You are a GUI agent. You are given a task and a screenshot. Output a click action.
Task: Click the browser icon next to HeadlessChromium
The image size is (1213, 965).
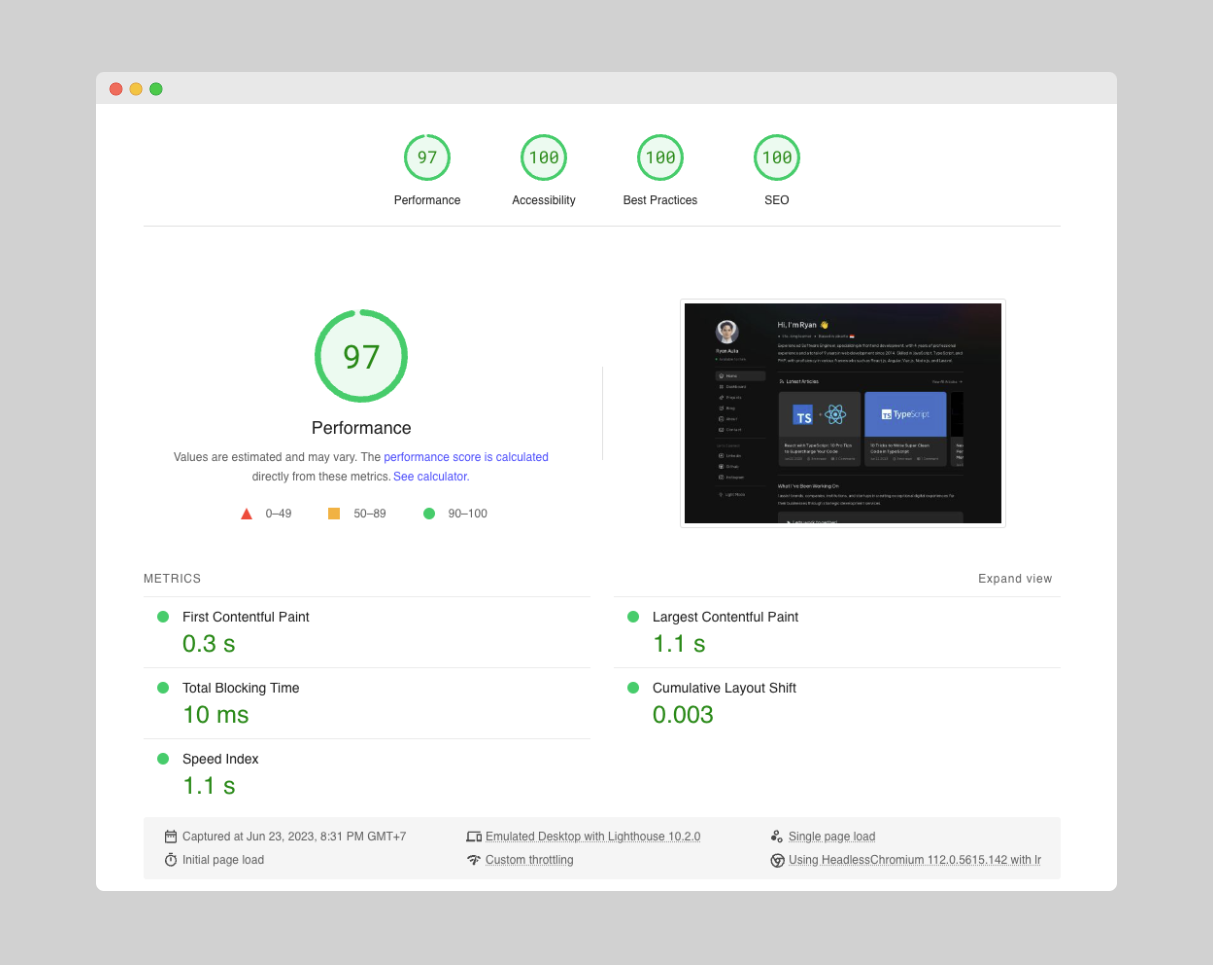[777, 860]
